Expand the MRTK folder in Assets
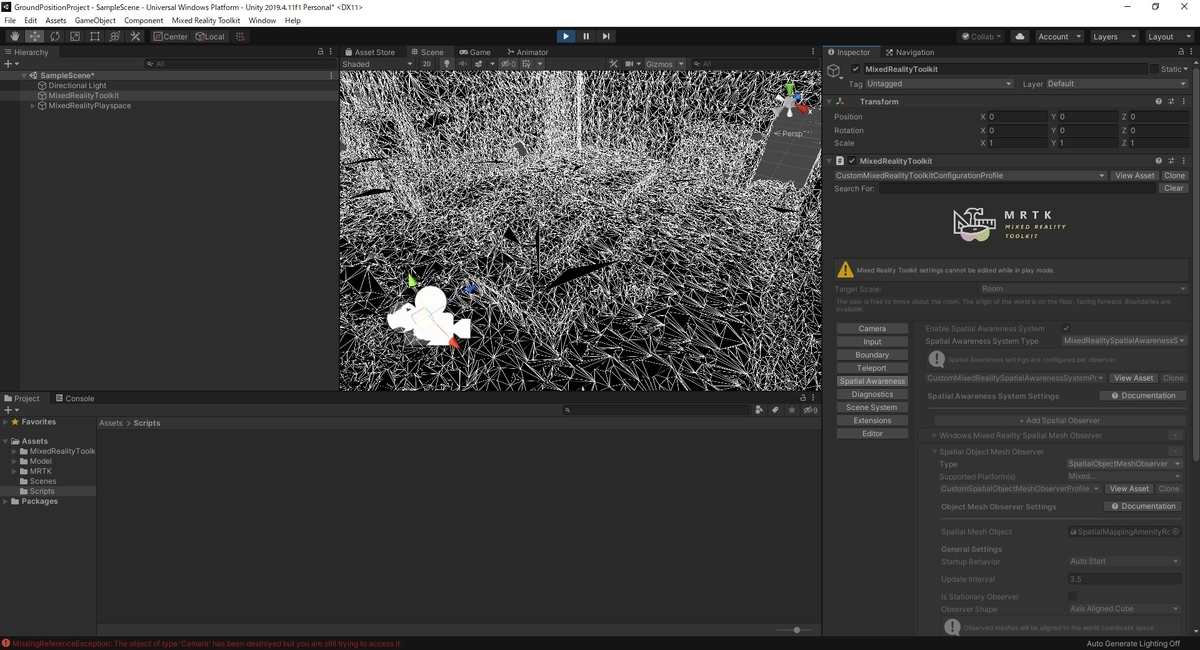This screenshot has height=650, width=1200. (x=14, y=471)
